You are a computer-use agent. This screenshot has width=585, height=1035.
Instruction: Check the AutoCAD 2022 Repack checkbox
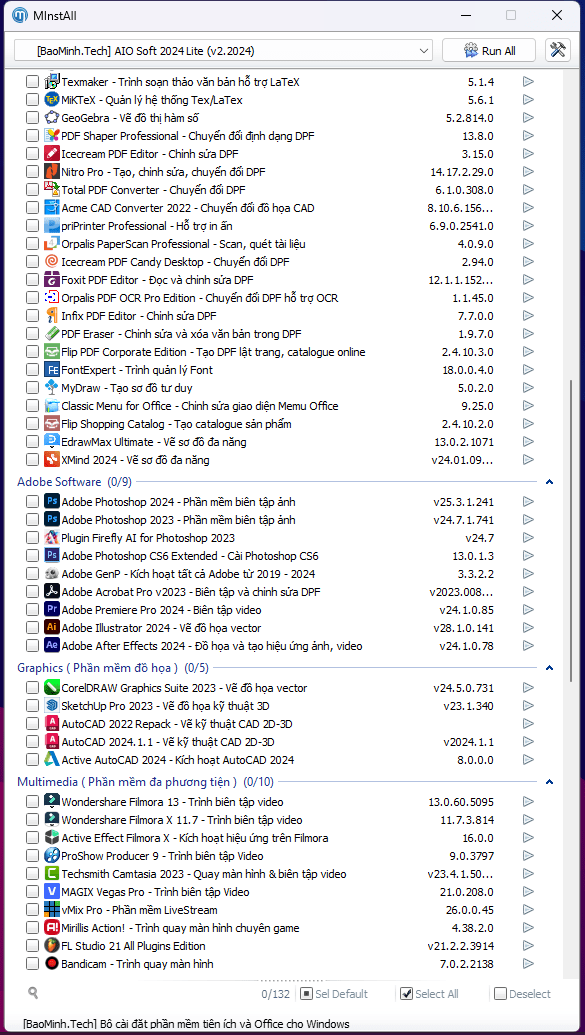[32, 724]
